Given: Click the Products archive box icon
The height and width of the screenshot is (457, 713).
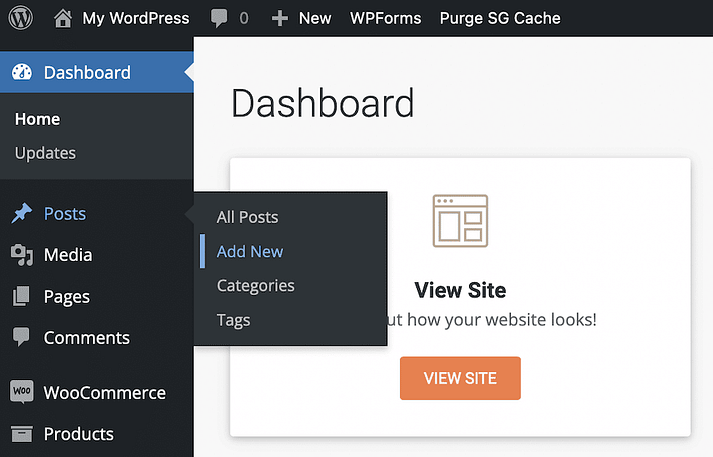Looking at the screenshot, I should [22, 434].
